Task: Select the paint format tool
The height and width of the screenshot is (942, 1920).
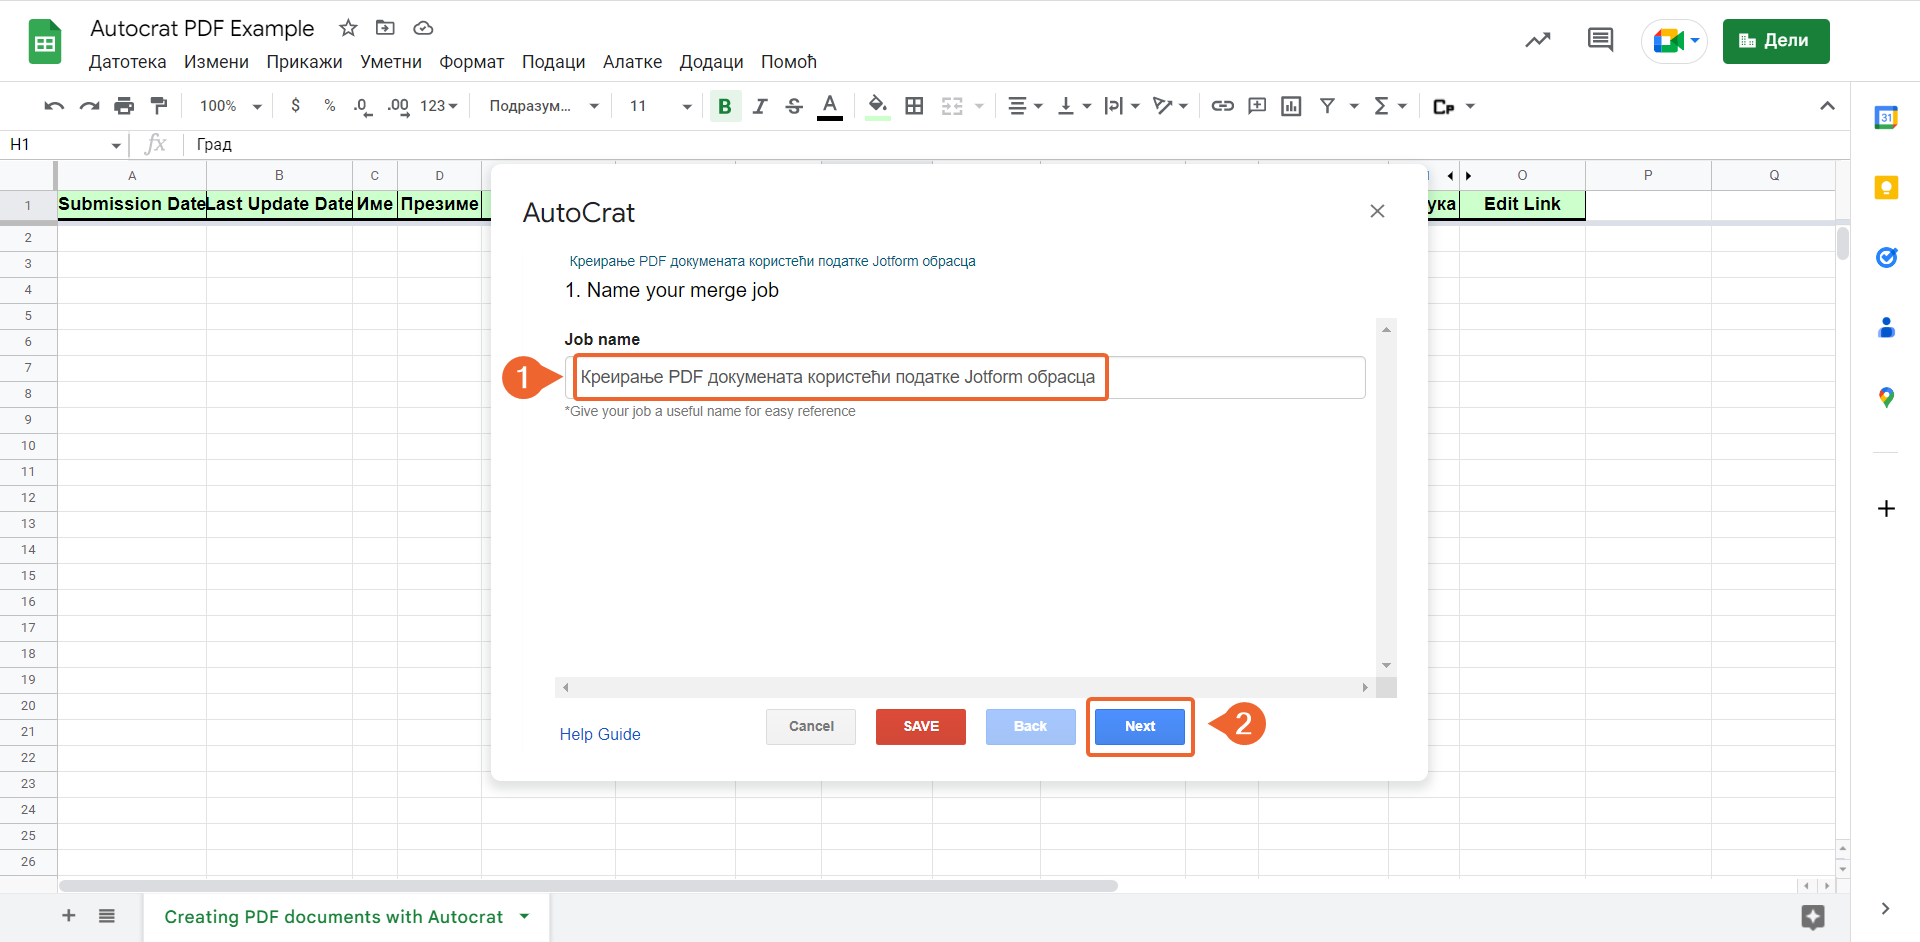Action: click(x=159, y=106)
